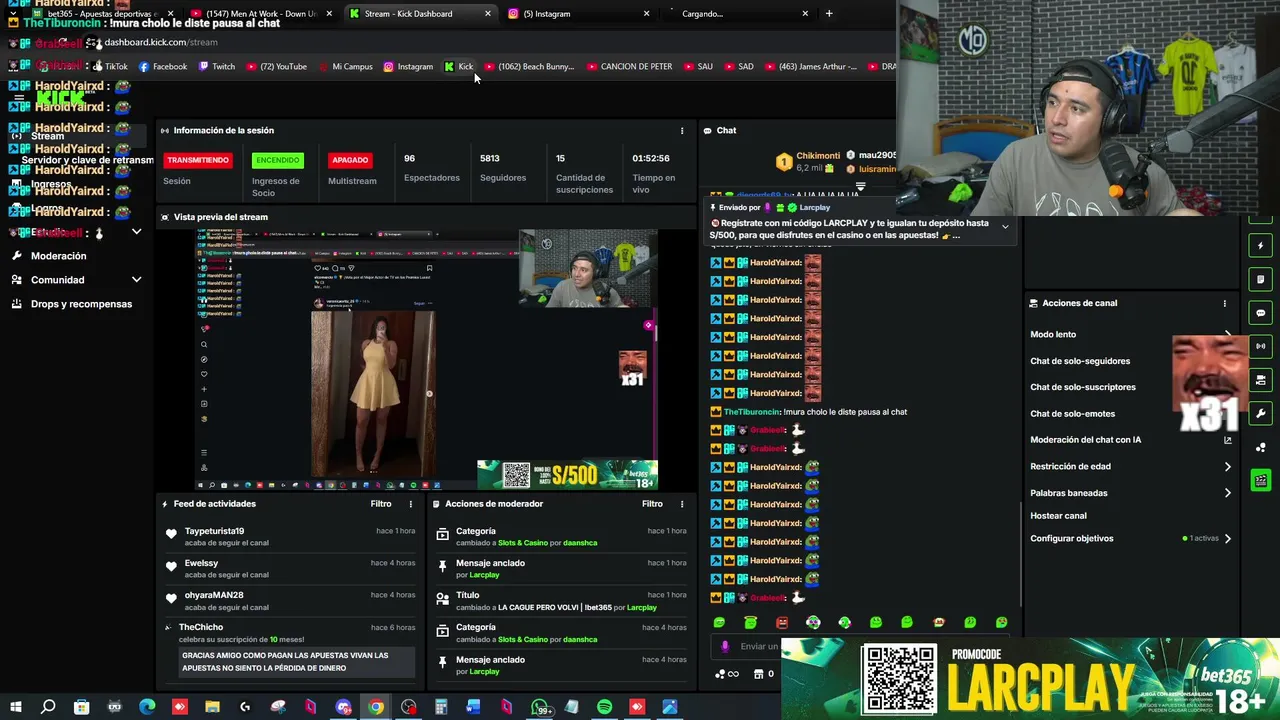Click the TRANSMITIENDO session status badge

(x=198, y=160)
